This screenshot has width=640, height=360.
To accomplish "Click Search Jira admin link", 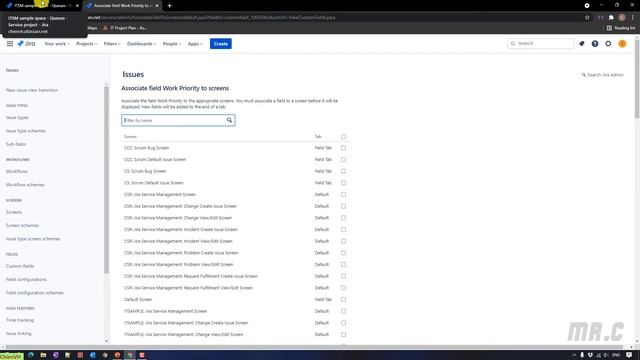I will tap(602, 75).
